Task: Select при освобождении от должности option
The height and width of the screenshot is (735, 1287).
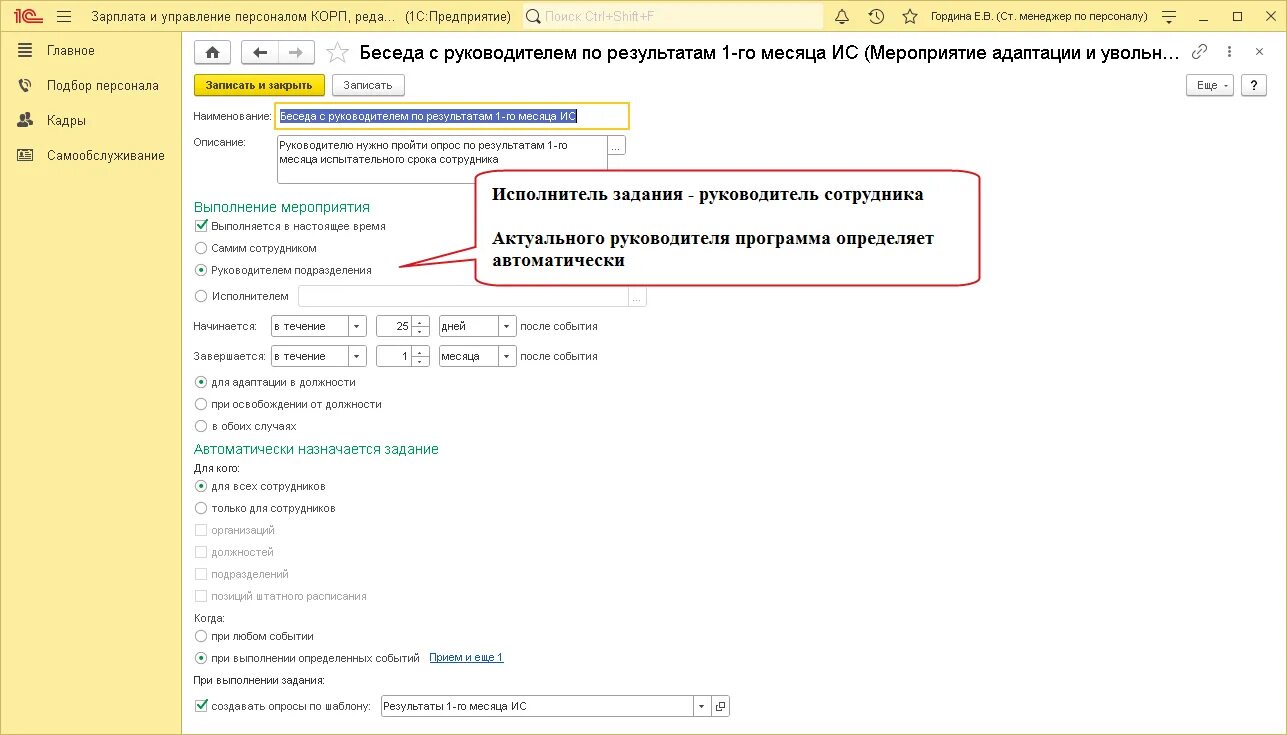Action: (201, 404)
